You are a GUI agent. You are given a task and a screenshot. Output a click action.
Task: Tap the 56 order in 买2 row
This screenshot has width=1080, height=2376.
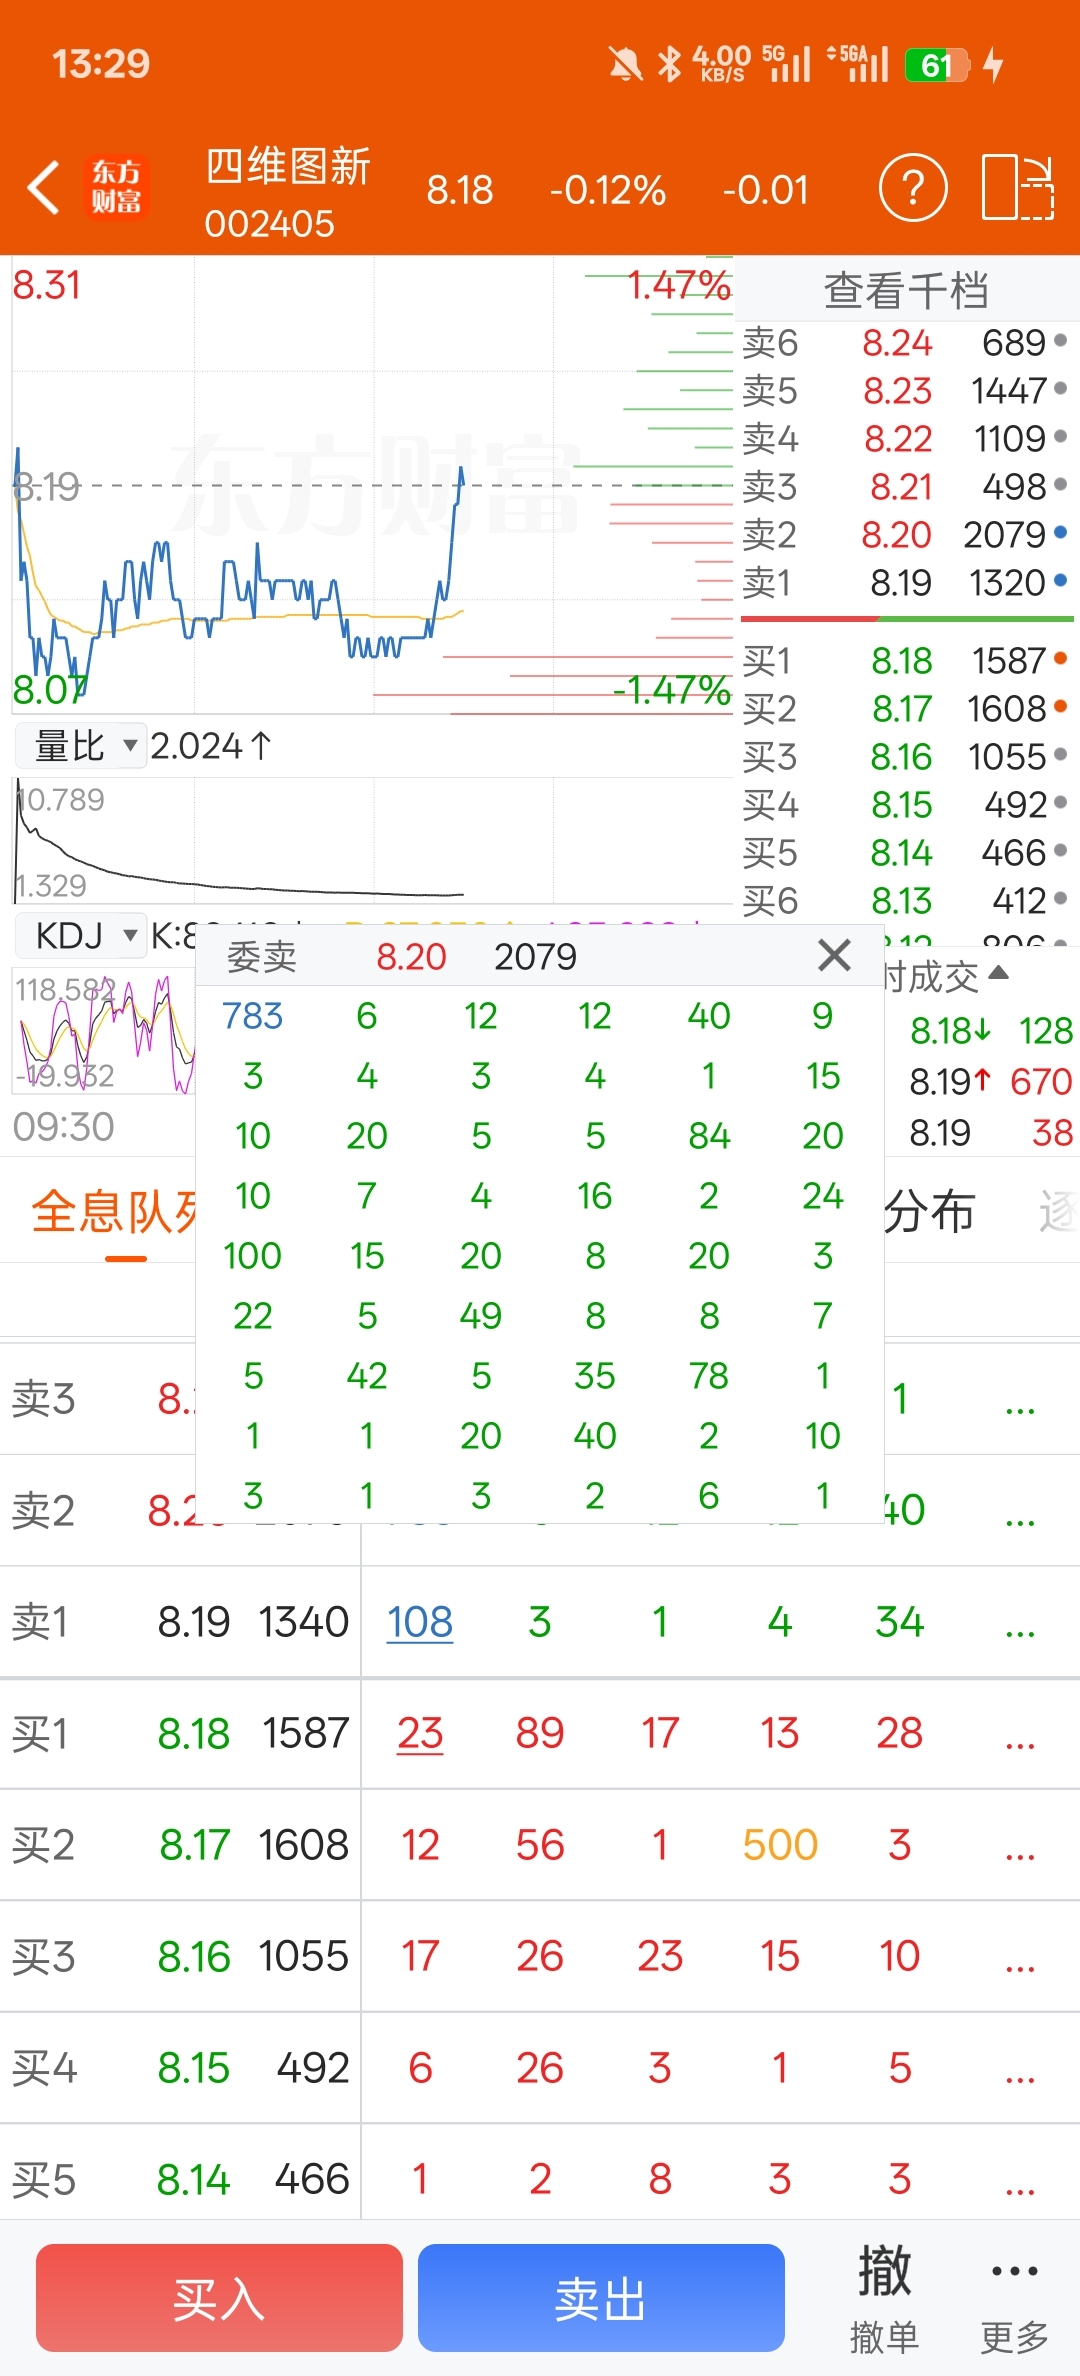(x=540, y=1845)
